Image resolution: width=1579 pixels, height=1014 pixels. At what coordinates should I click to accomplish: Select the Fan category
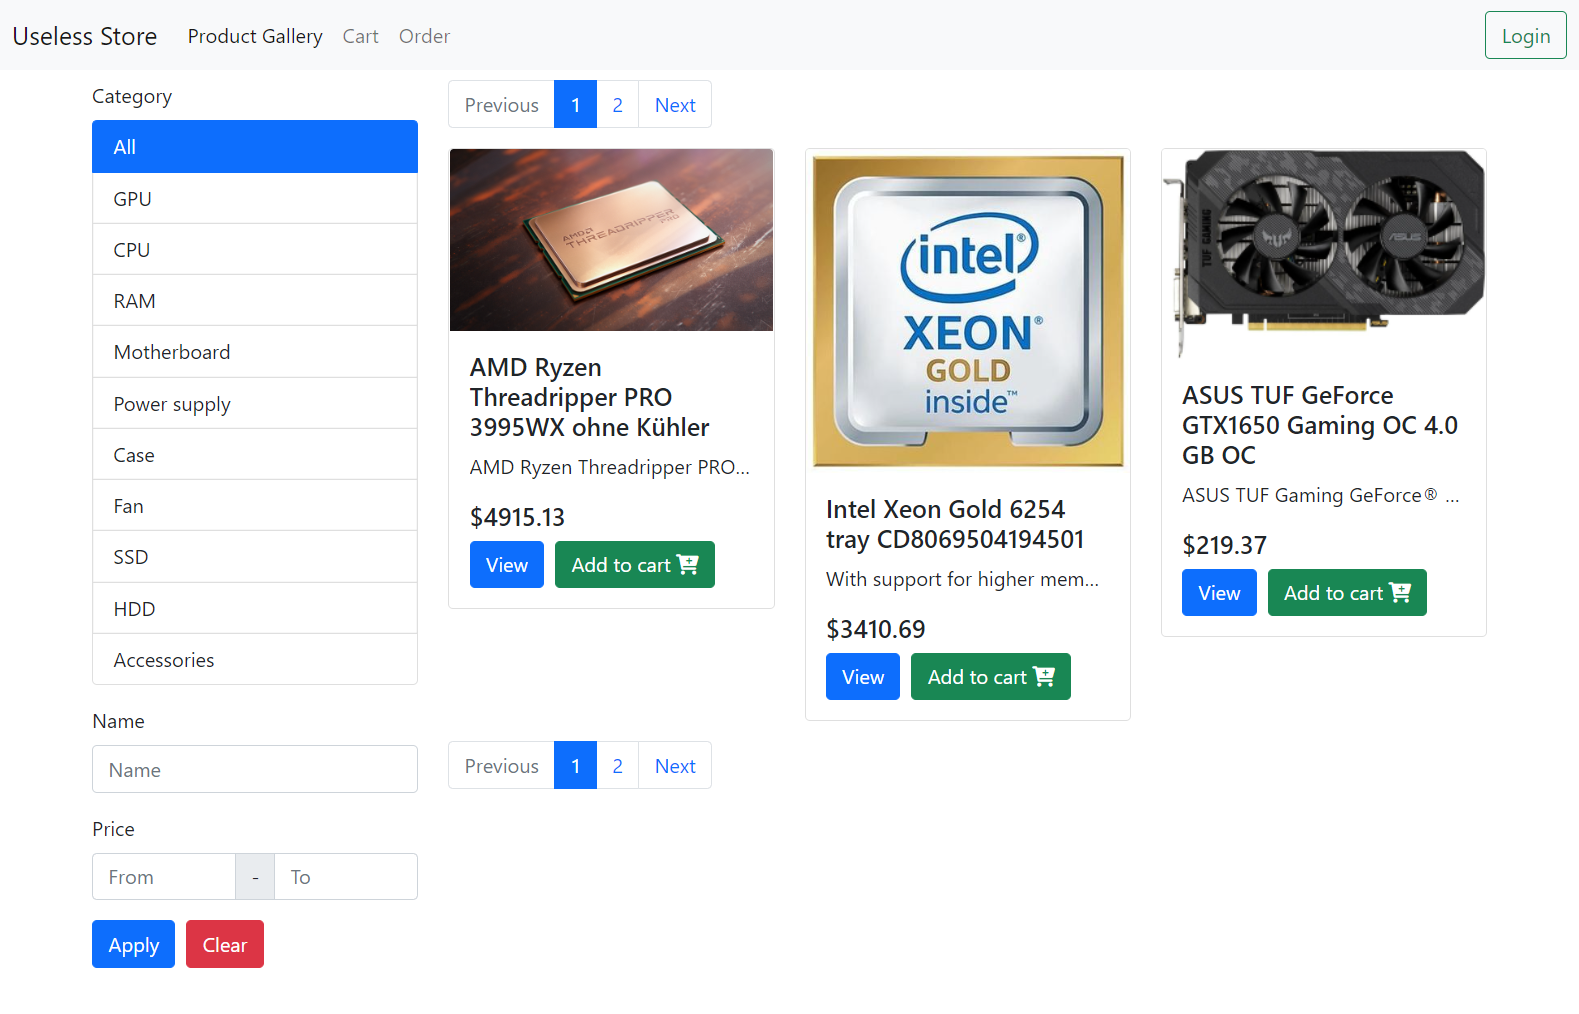255,506
